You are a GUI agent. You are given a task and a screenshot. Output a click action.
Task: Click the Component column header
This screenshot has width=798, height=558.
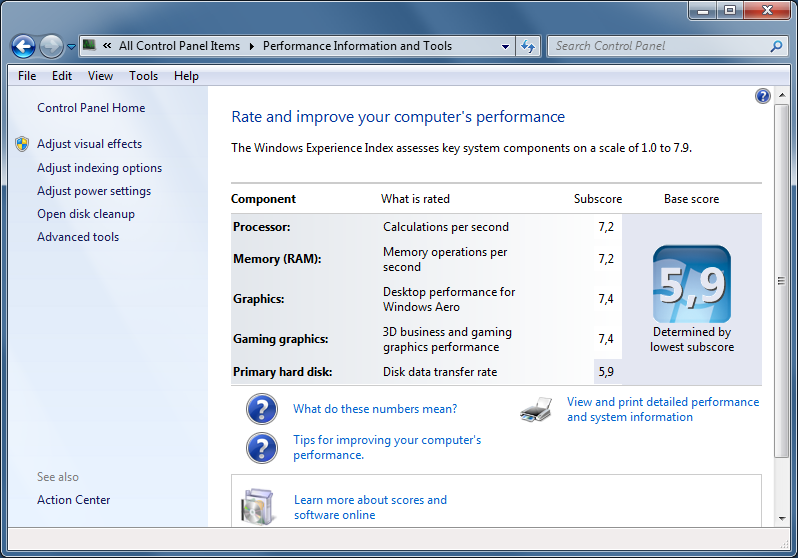pos(263,199)
